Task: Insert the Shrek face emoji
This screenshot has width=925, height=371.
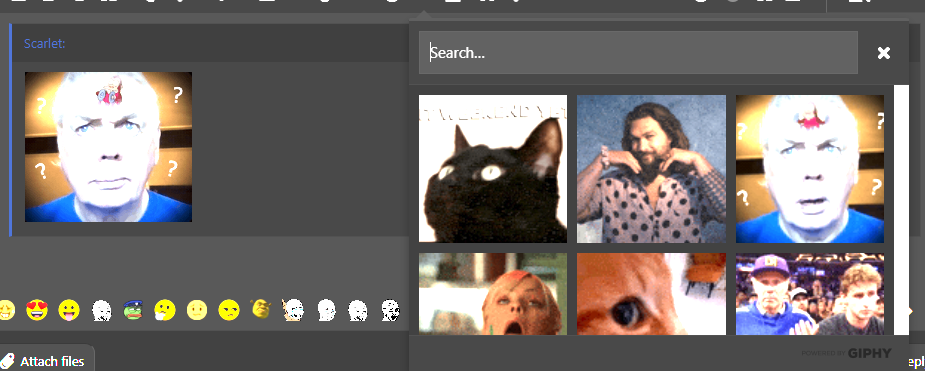Action: click(x=261, y=309)
